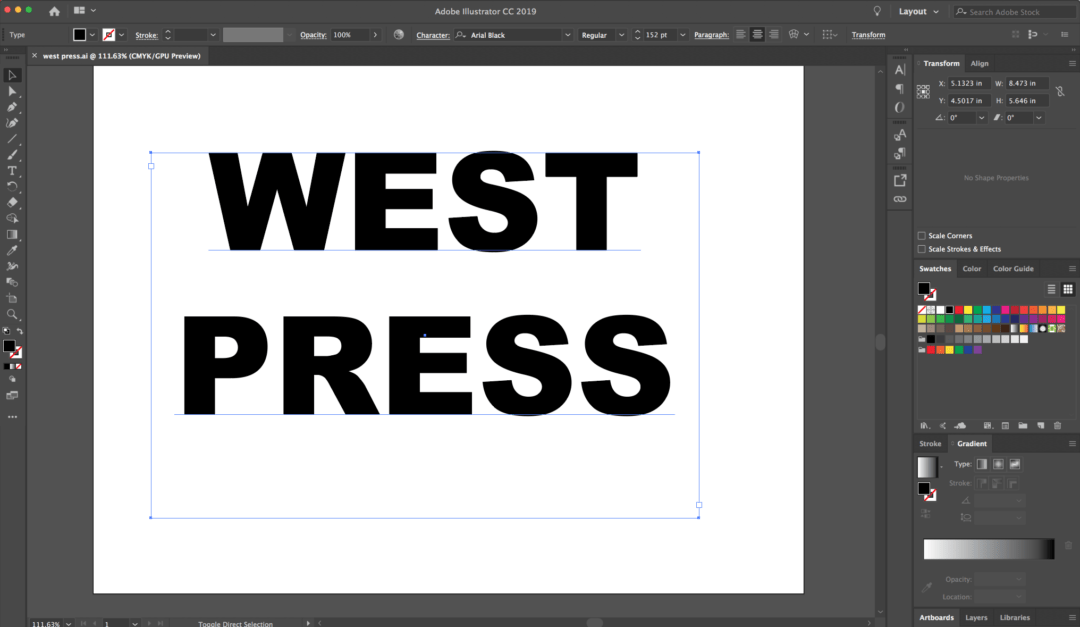
Task: Select the Selection tool arrow
Action: 12,75
